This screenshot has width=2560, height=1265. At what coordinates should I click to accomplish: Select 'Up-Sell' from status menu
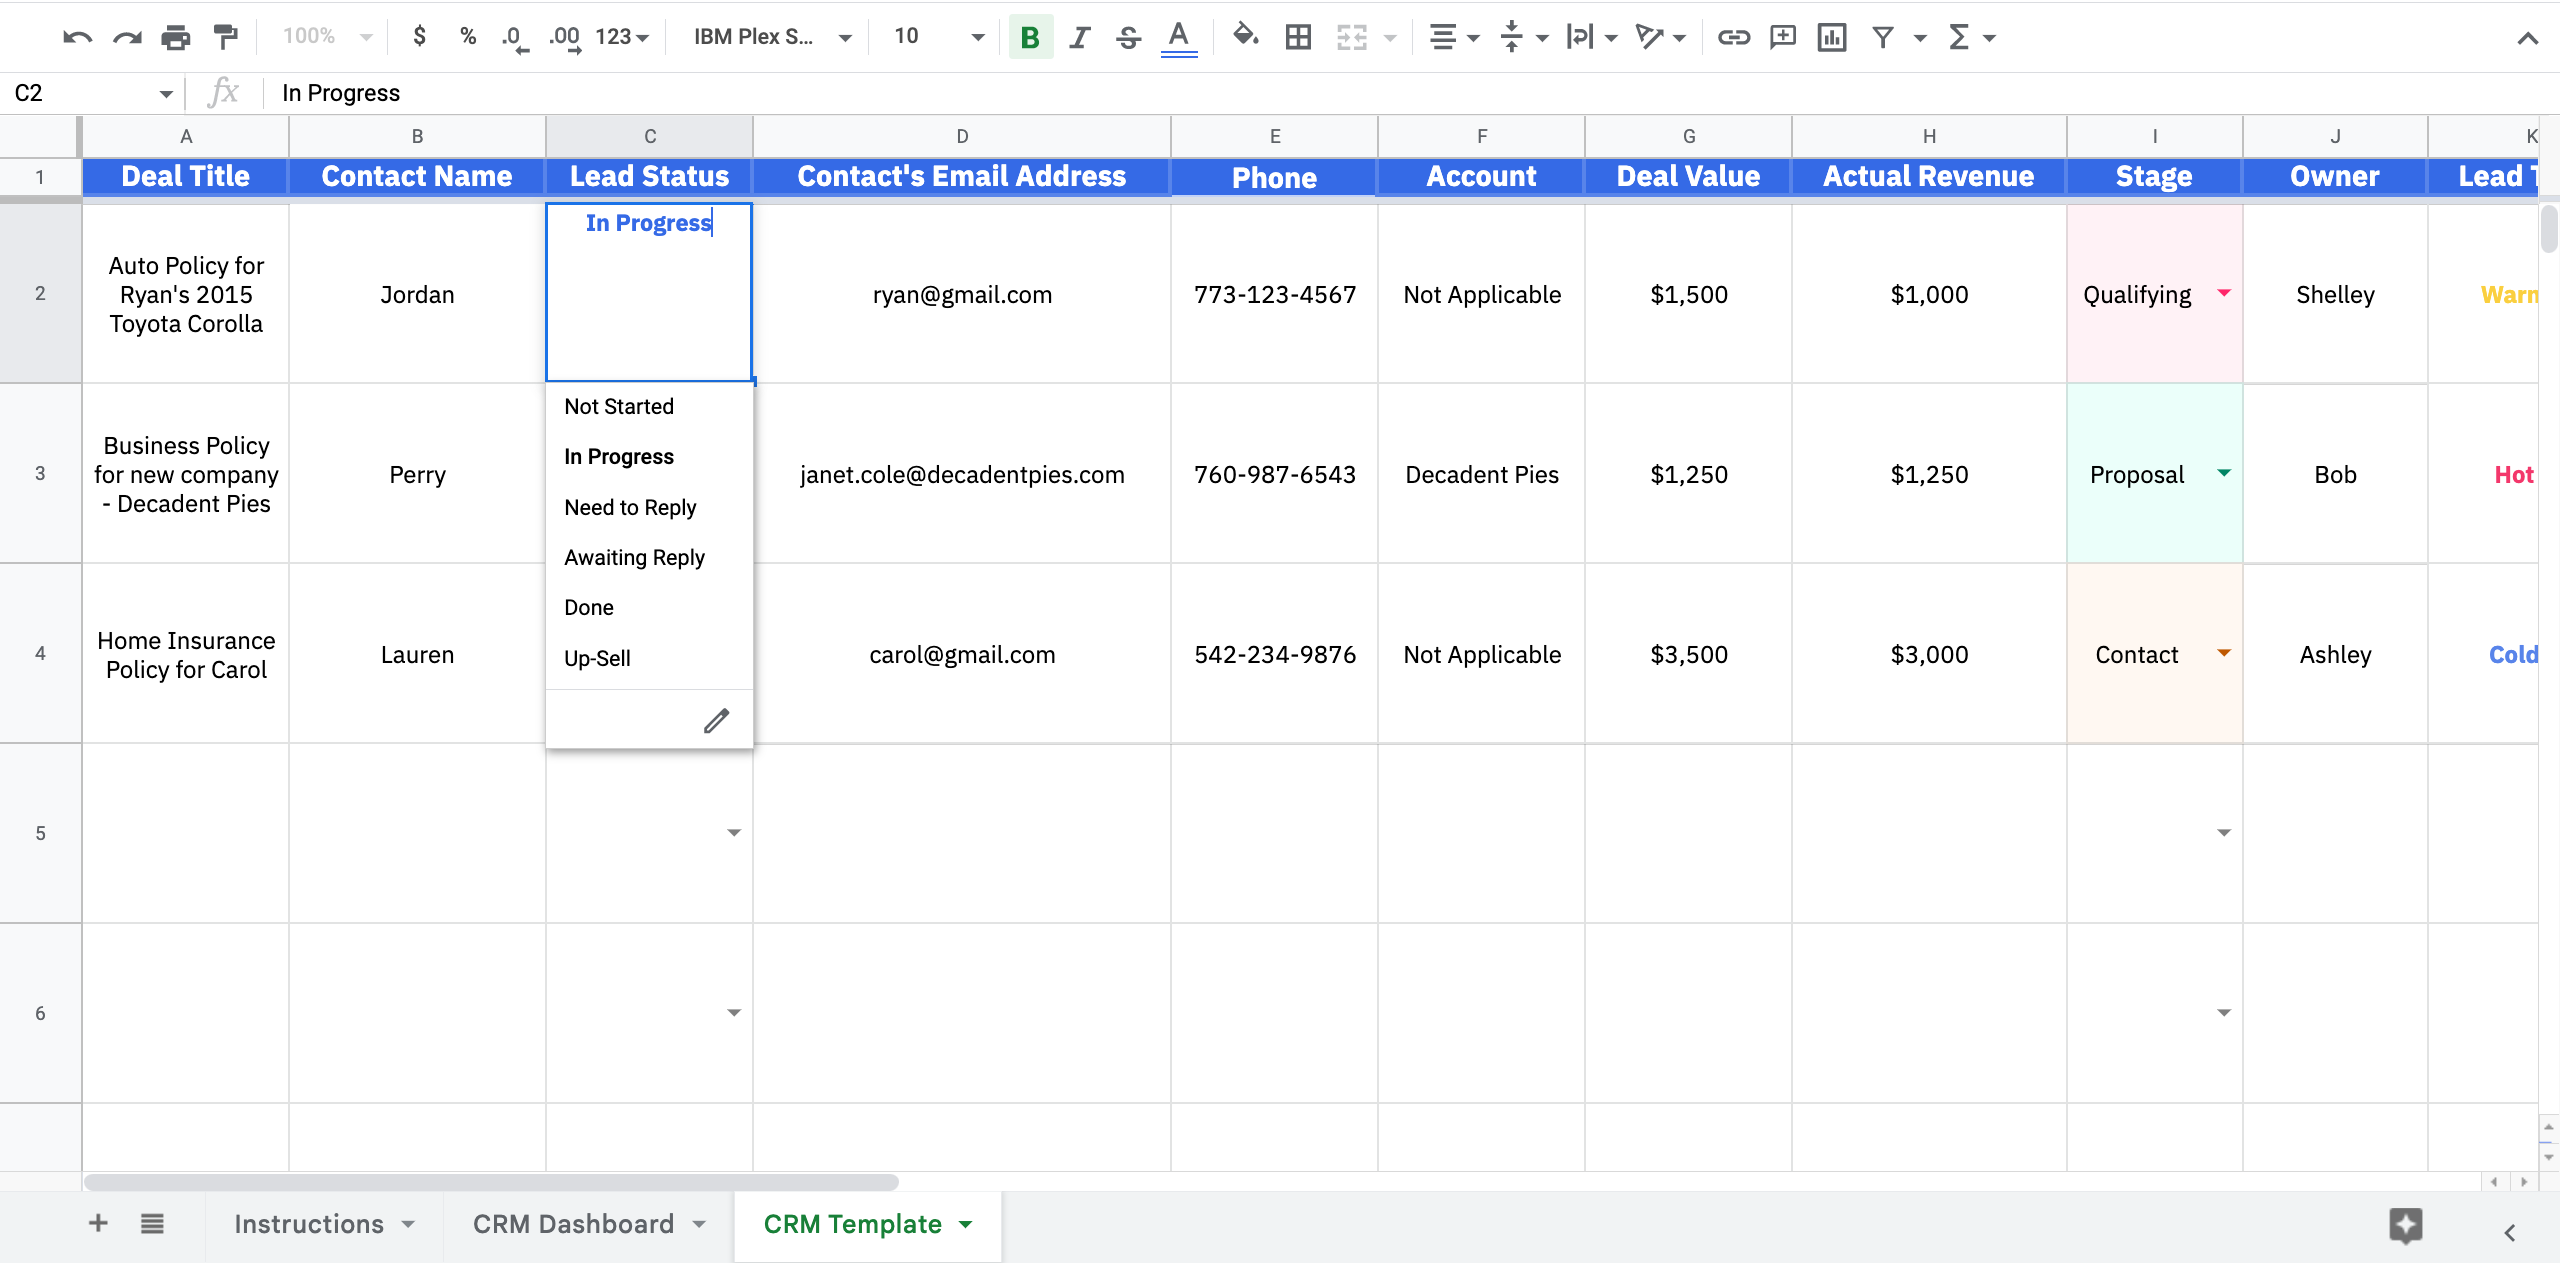[x=598, y=656]
